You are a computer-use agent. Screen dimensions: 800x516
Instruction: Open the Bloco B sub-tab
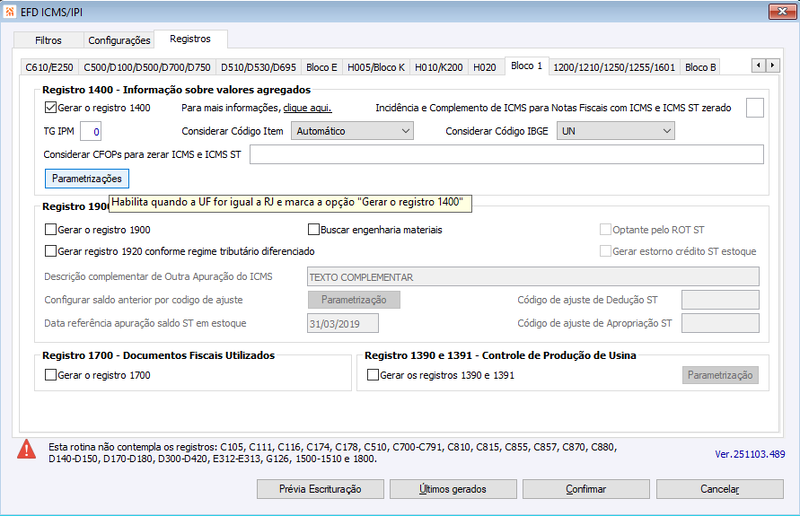701,67
